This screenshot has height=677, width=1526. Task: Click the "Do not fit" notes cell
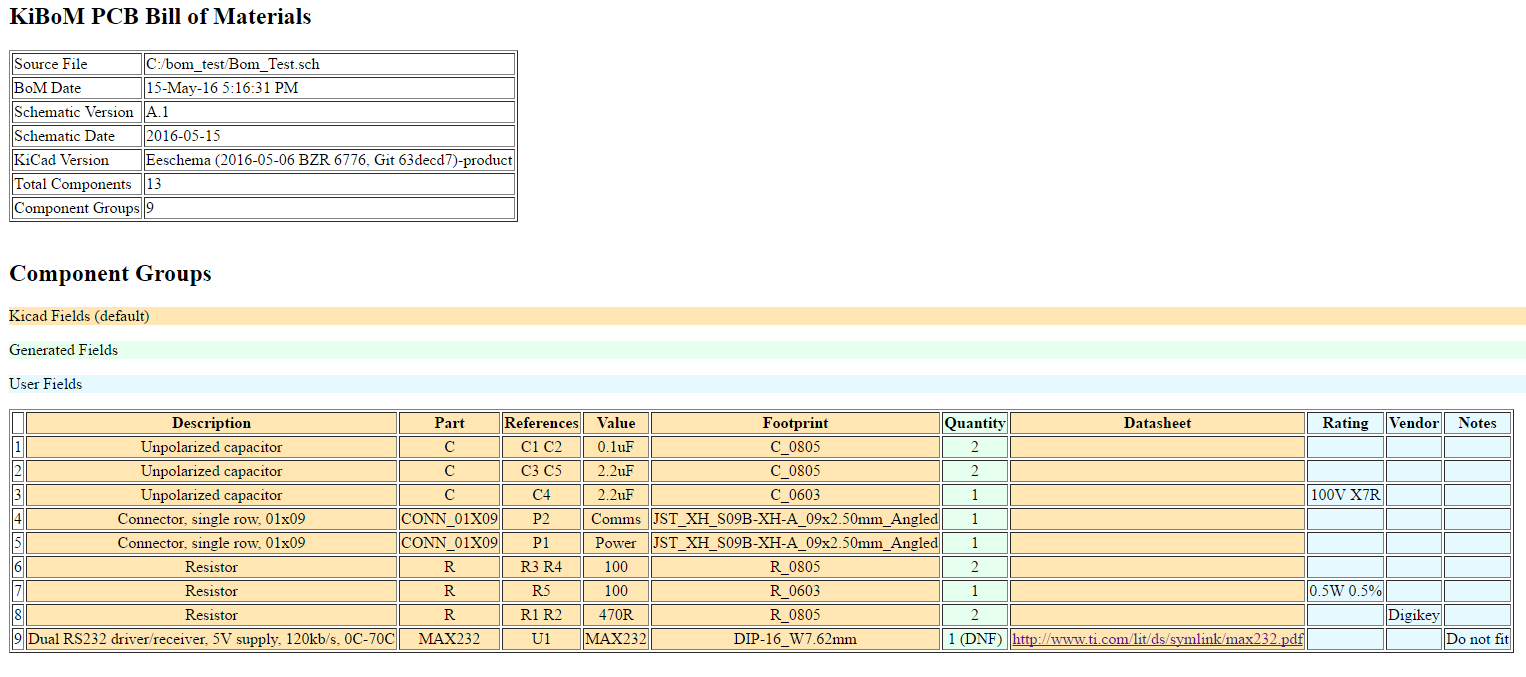click(x=1477, y=639)
